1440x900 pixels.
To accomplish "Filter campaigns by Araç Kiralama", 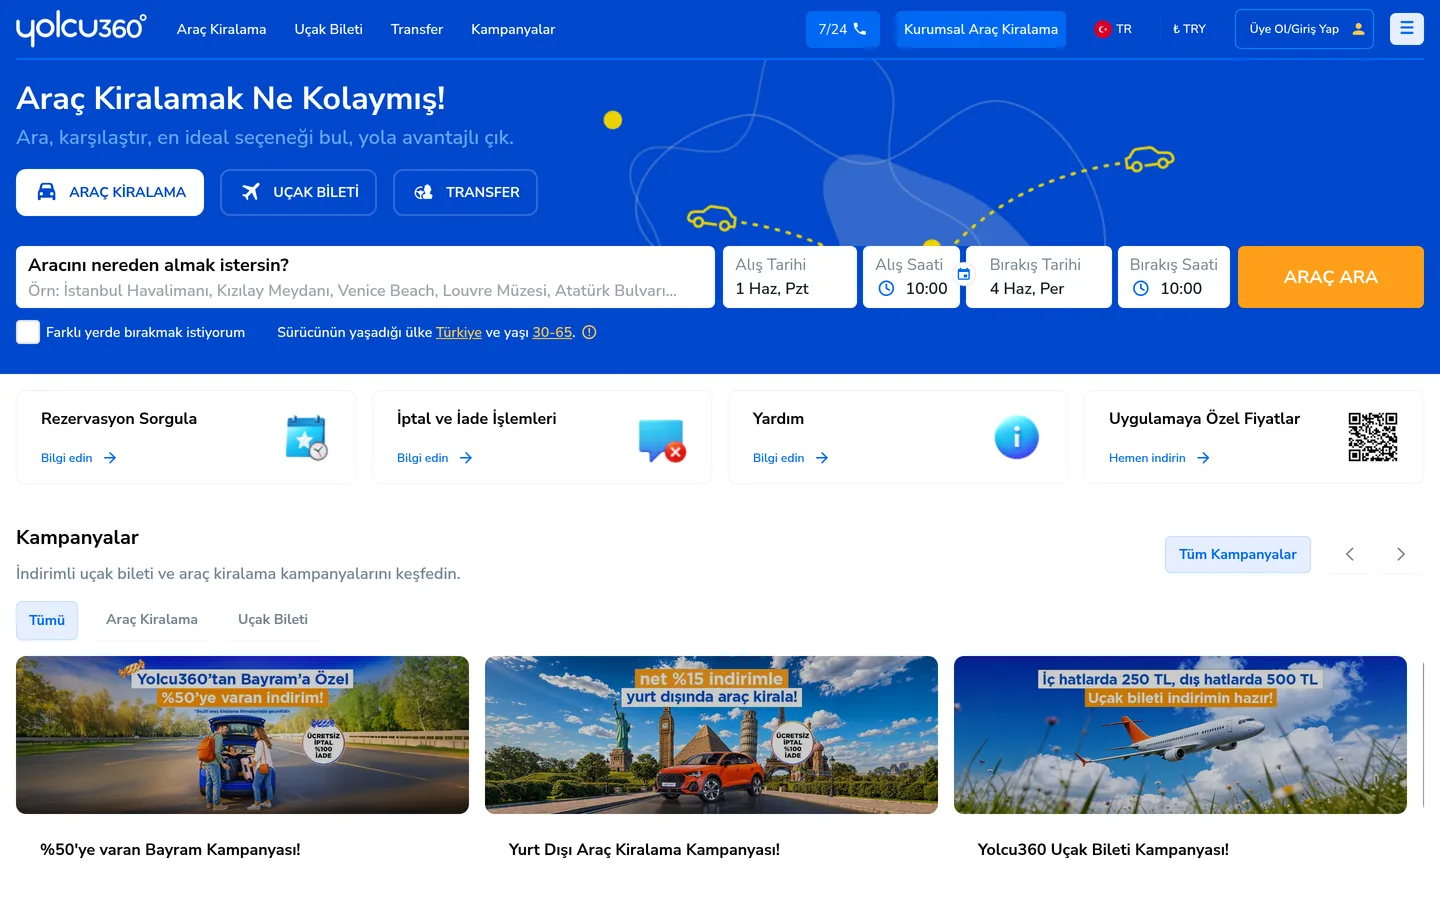I will point(152,620).
